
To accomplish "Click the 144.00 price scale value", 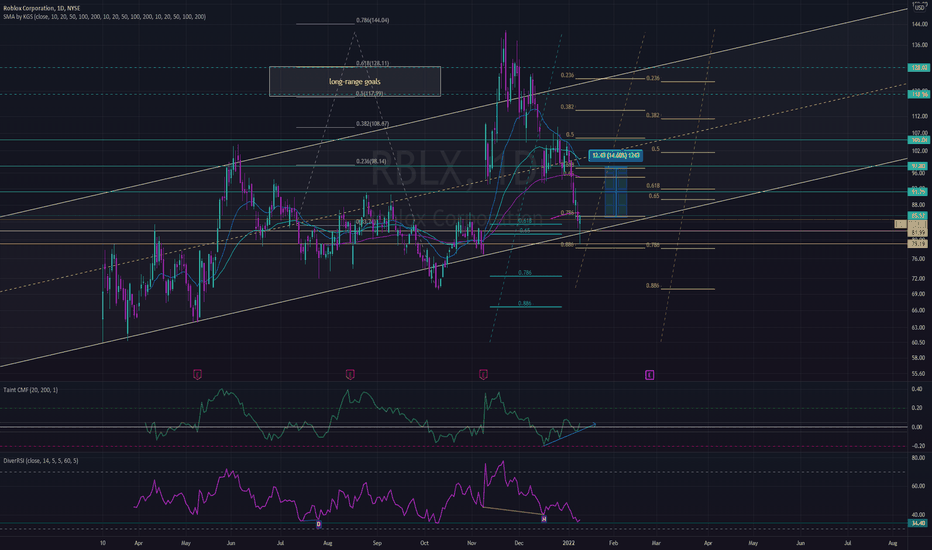I will (919, 24).
